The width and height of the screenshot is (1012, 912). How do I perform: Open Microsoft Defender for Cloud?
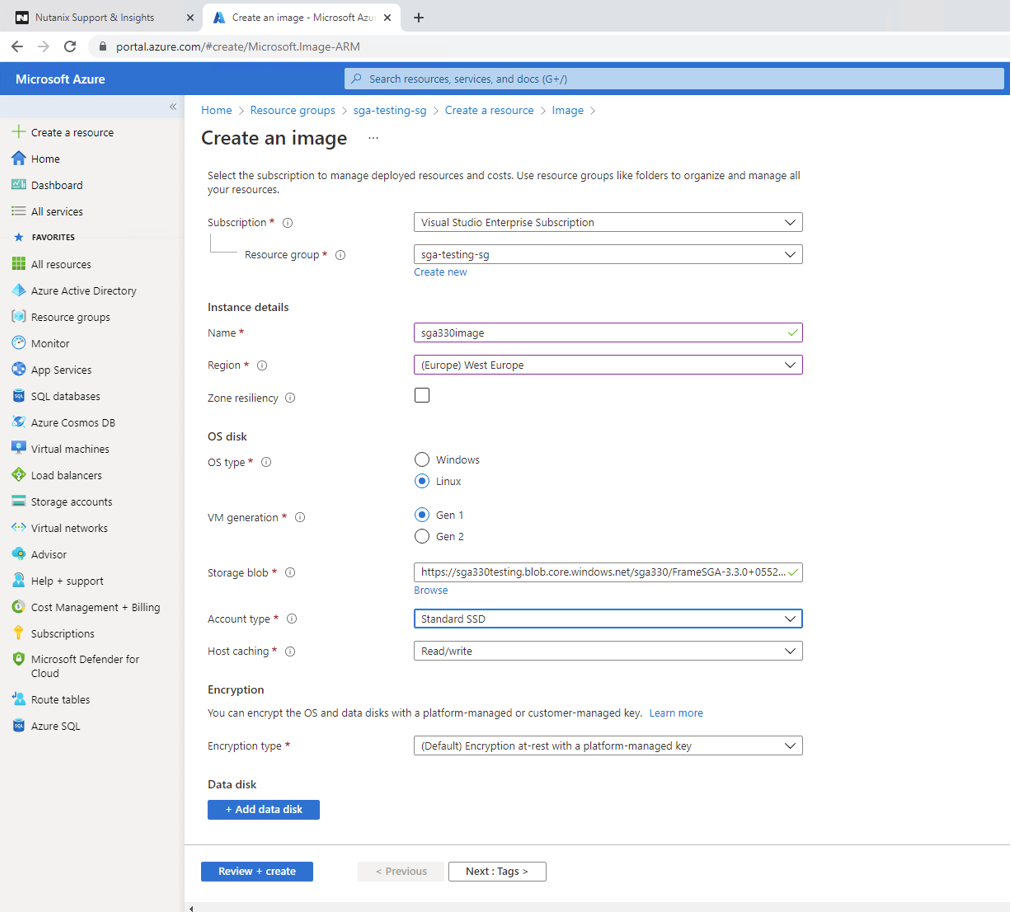click(x=85, y=665)
